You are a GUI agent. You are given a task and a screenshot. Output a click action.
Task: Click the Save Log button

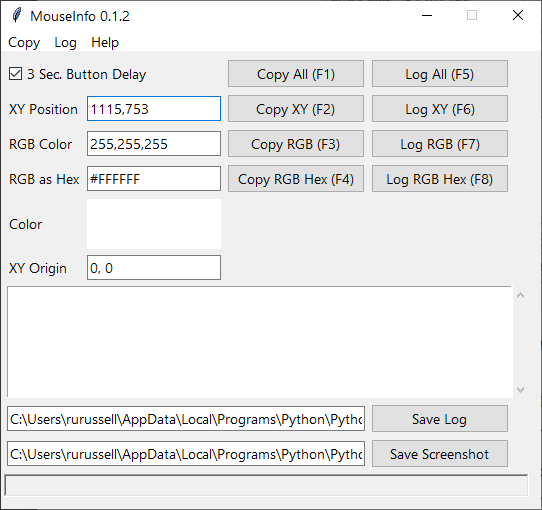[440, 419]
